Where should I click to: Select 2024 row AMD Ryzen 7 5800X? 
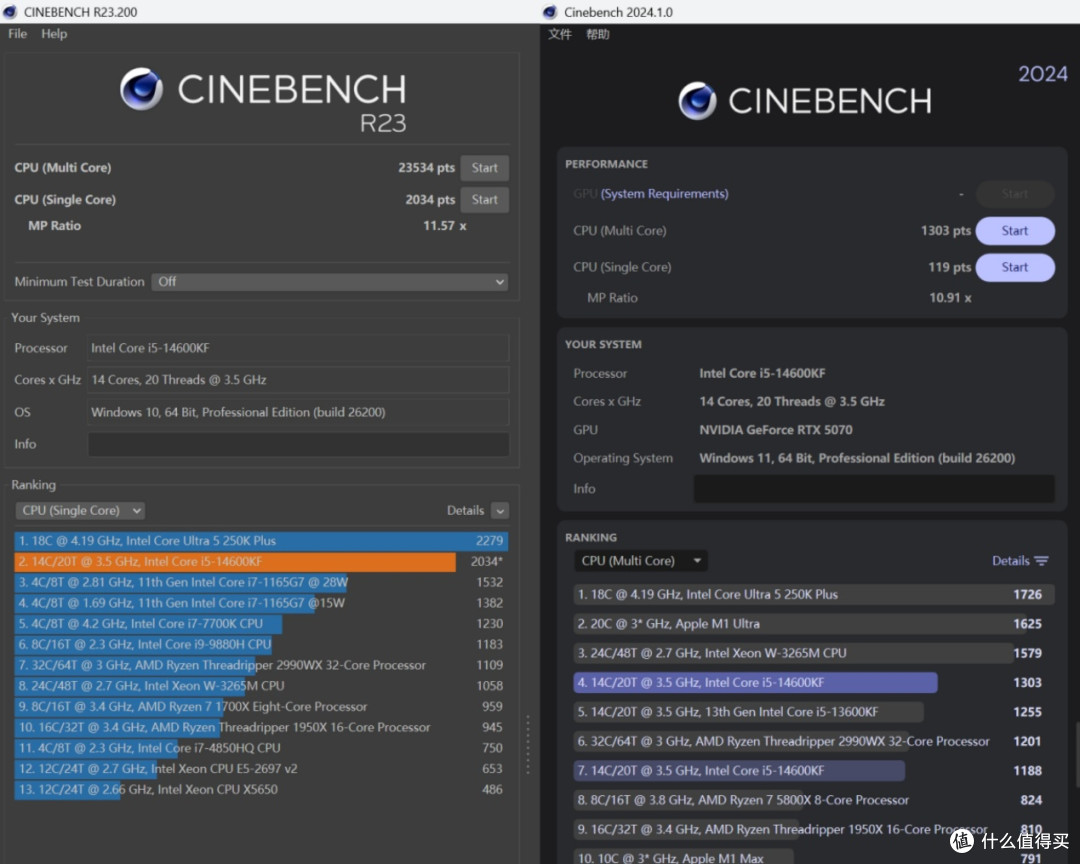coord(813,800)
